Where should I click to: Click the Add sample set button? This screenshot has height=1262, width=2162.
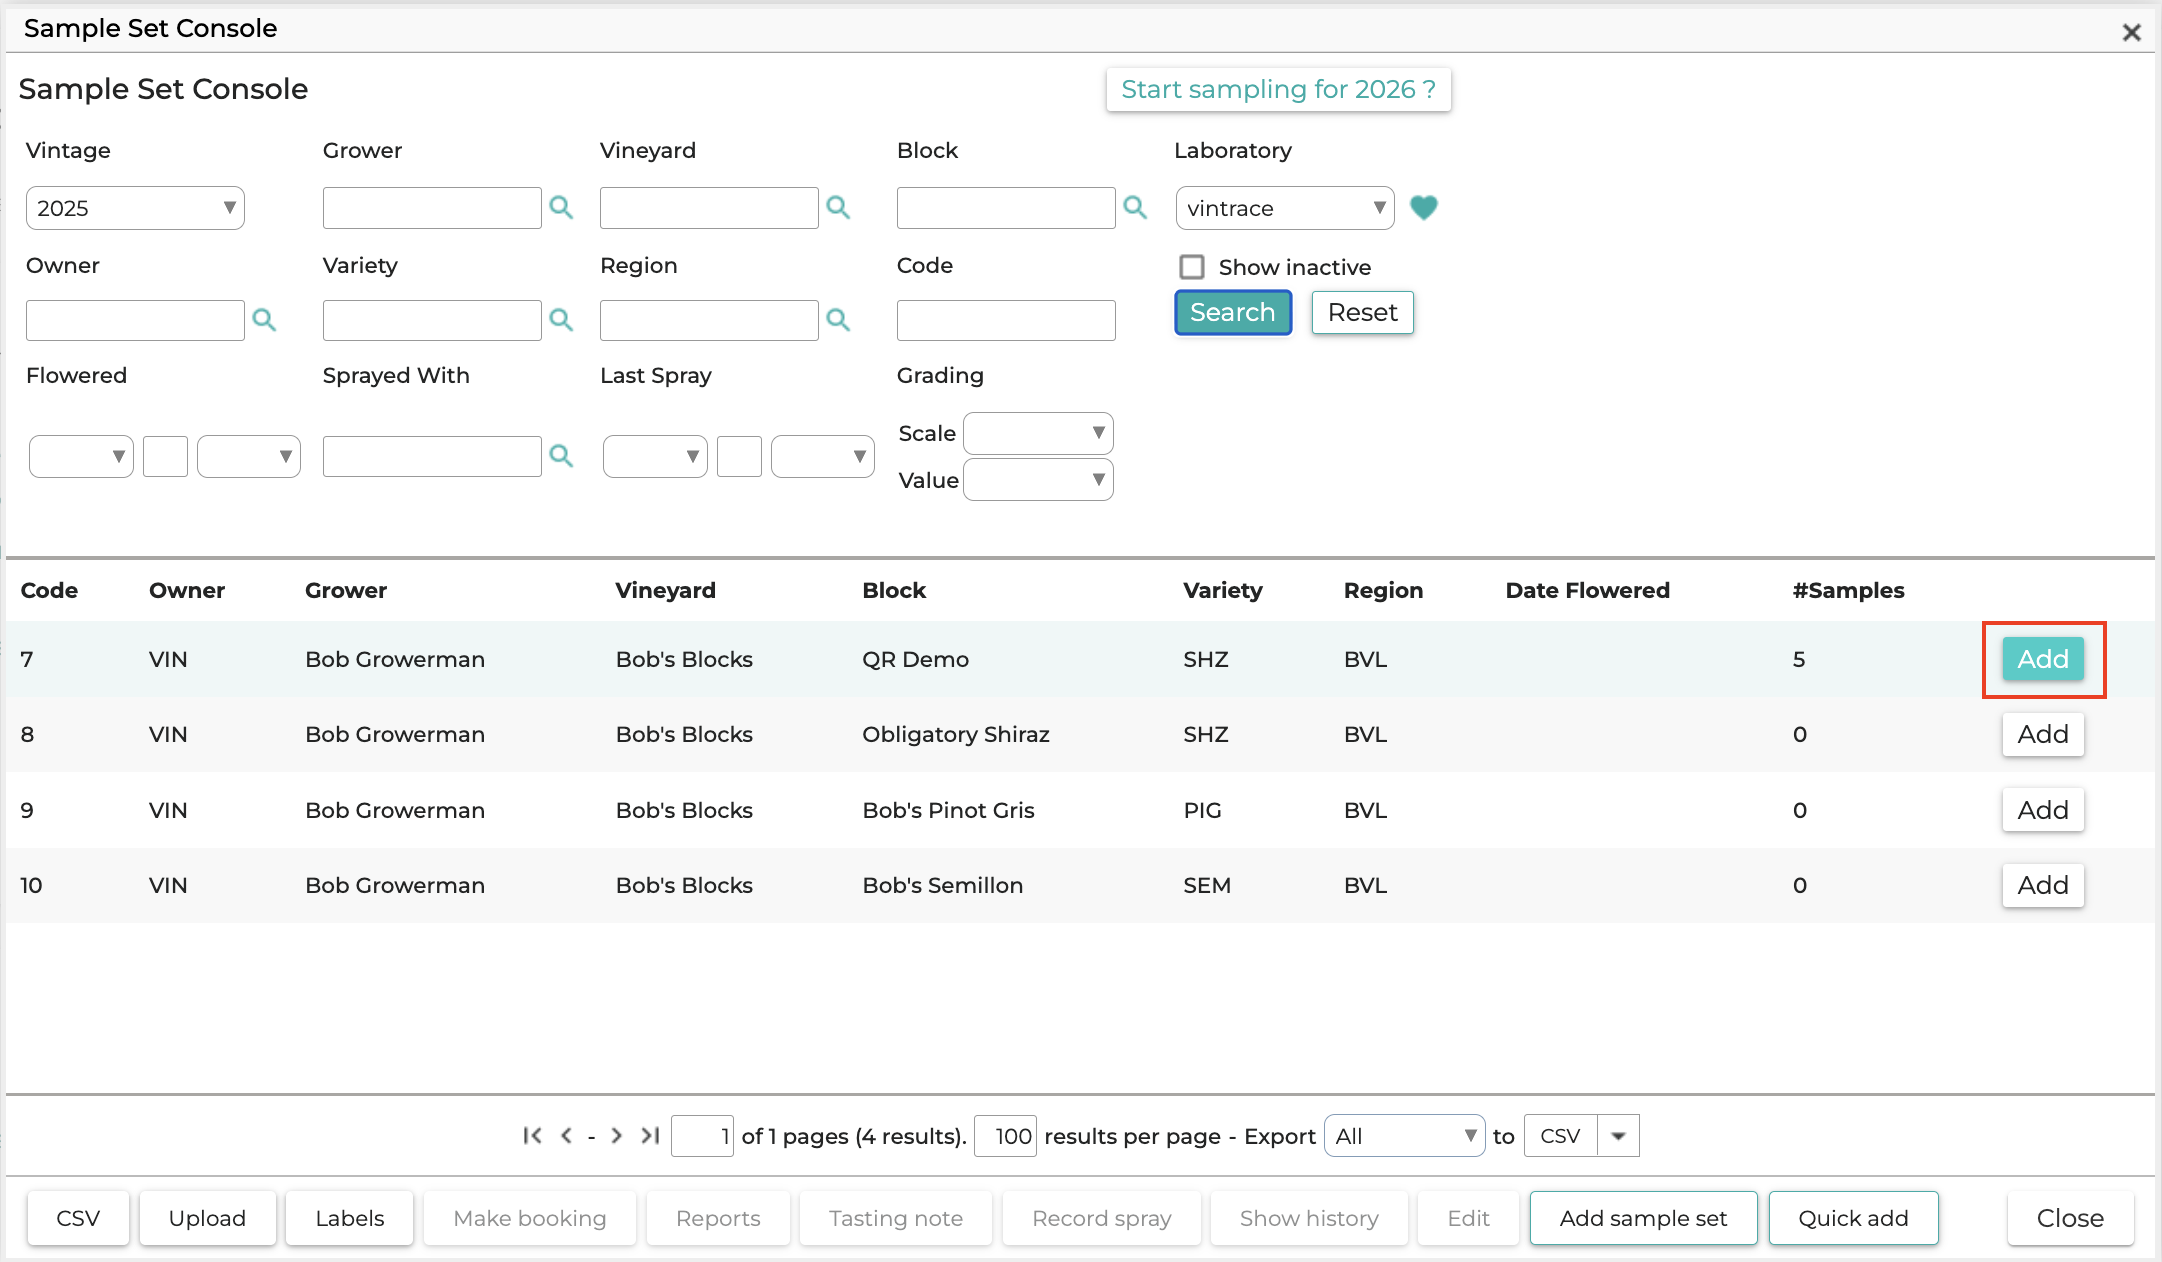pyautogui.click(x=1643, y=1218)
